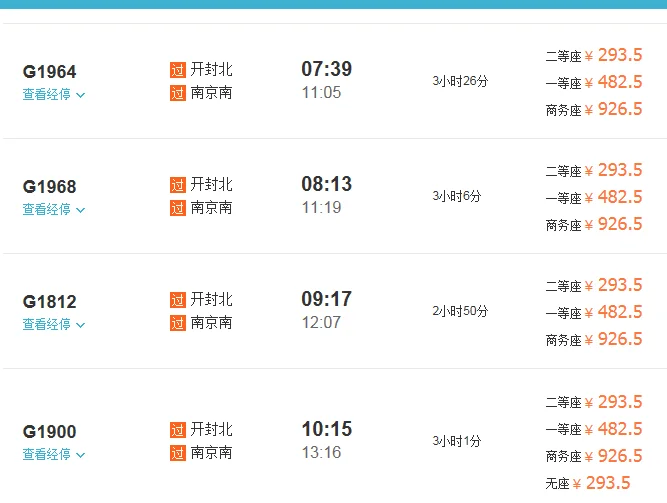Click the orange 过 icon beside 开封北 for G1964
The image size is (667, 503).
[x=178, y=71]
